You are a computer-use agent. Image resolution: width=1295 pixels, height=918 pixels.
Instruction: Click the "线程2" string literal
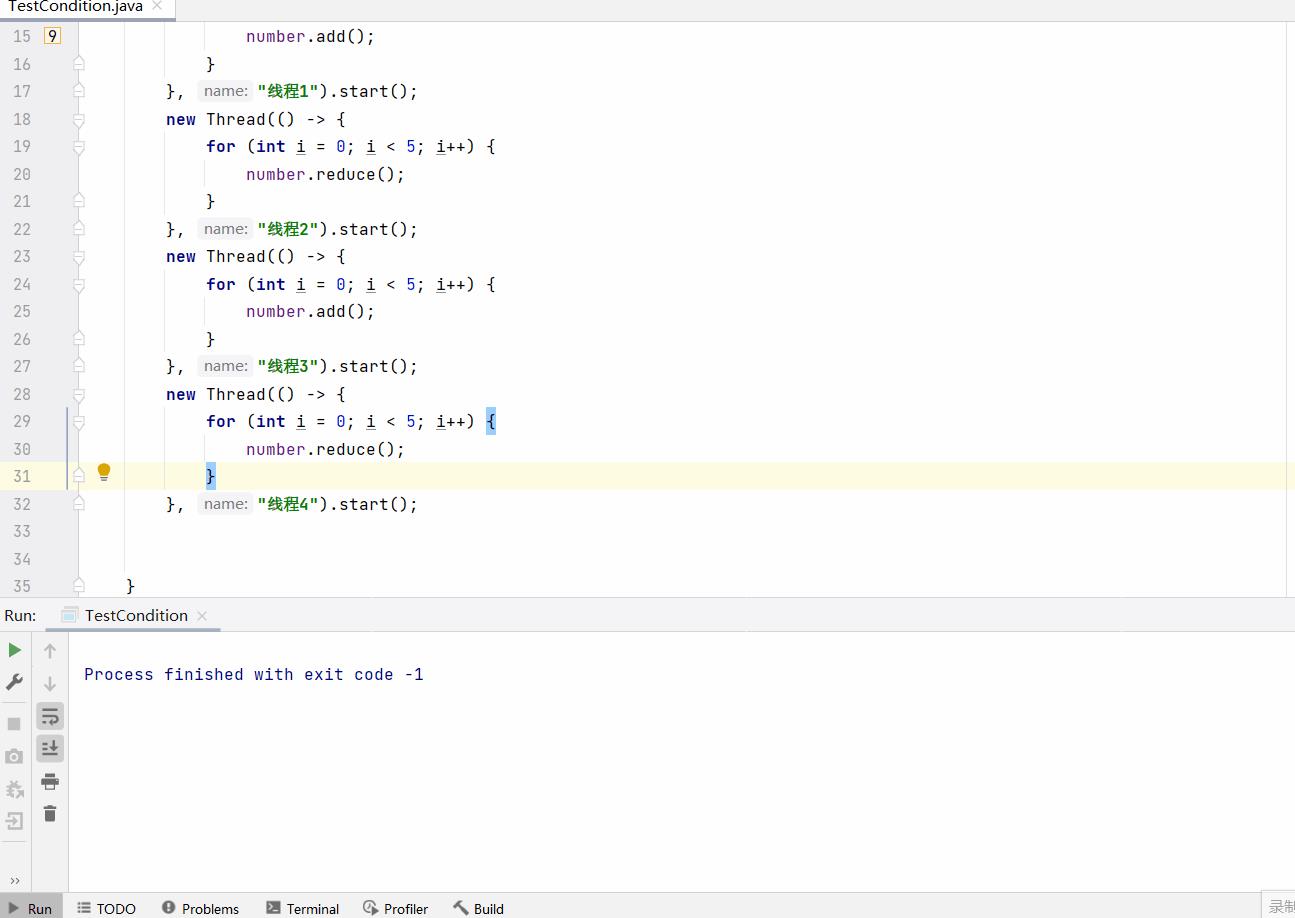287,229
